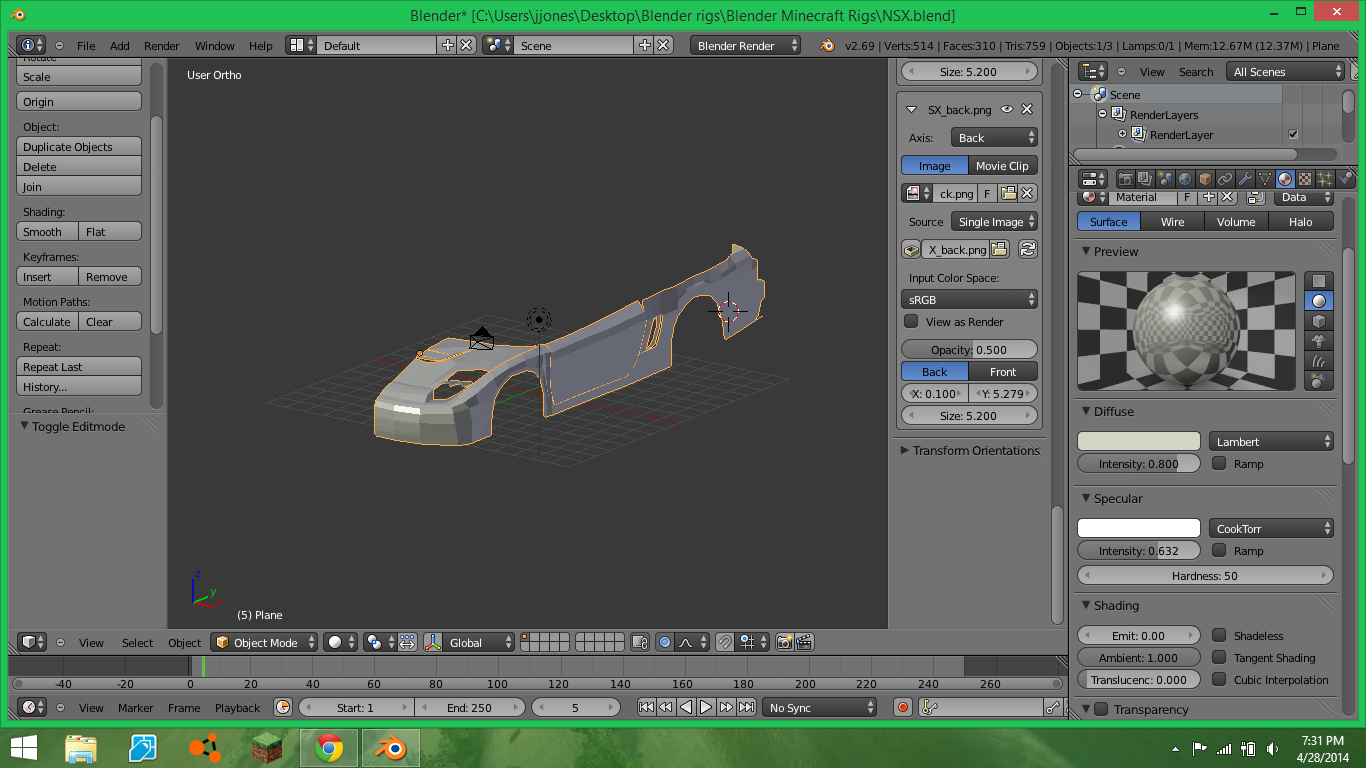
Task: Open the Lambert diffuse shader dropdown
Action: (x=1271, y=441)
